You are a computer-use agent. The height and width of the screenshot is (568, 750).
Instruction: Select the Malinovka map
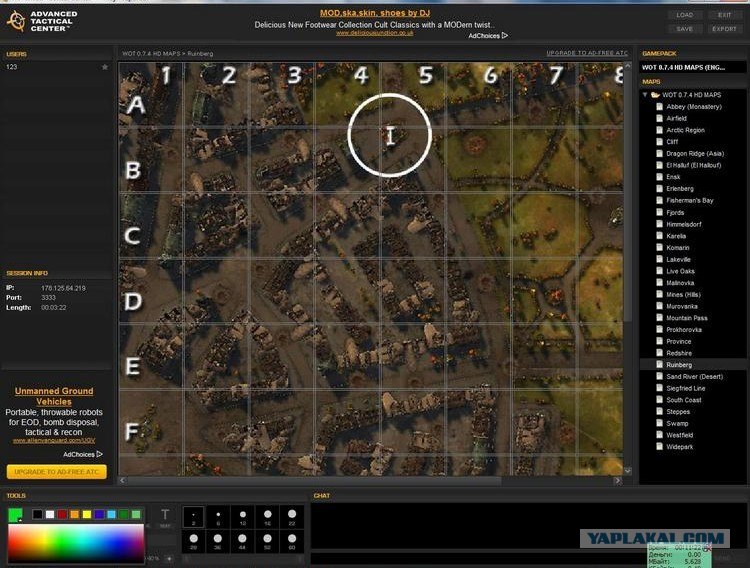pos(680,283)
